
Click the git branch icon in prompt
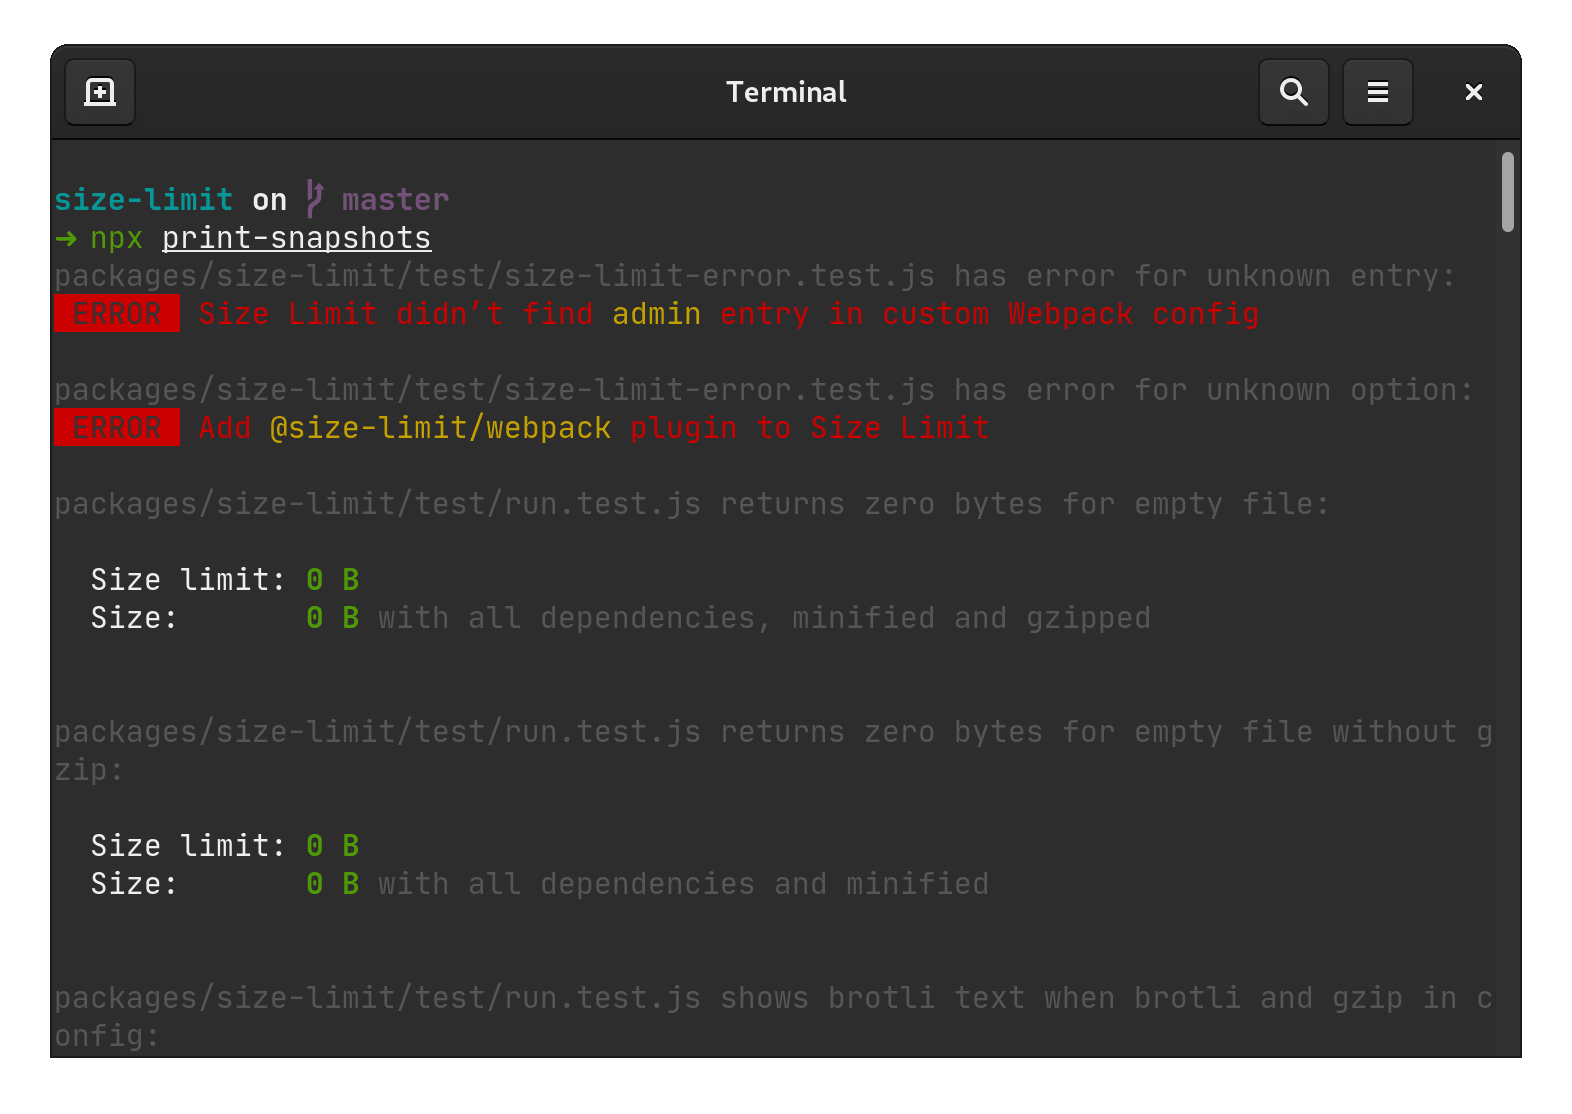tap(315, 199)
